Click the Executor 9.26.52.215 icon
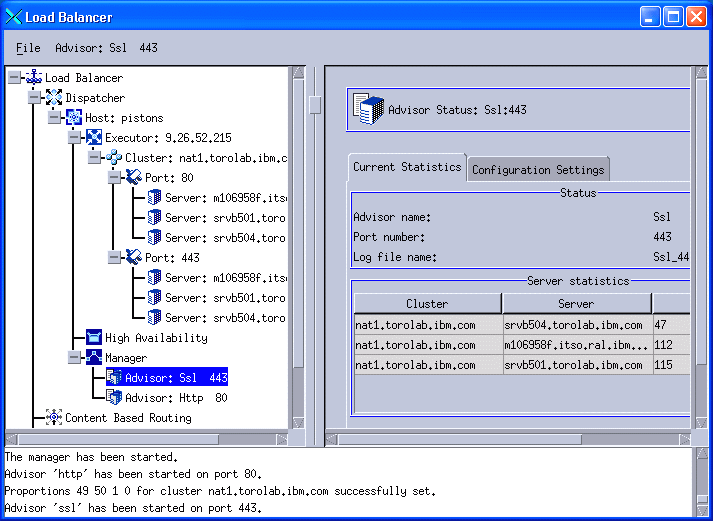Screen dimensions: 713x521 click(x=94, y=138)
